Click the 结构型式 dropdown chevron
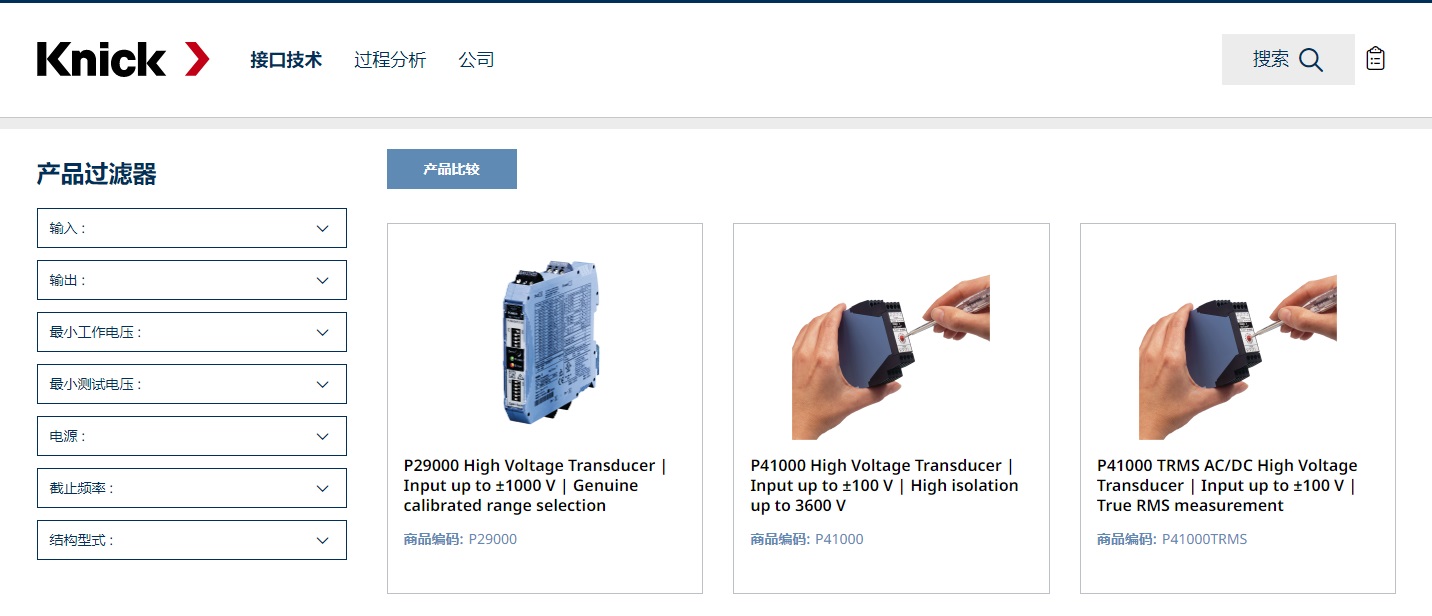1432x616 pixels. pos(322,540)
